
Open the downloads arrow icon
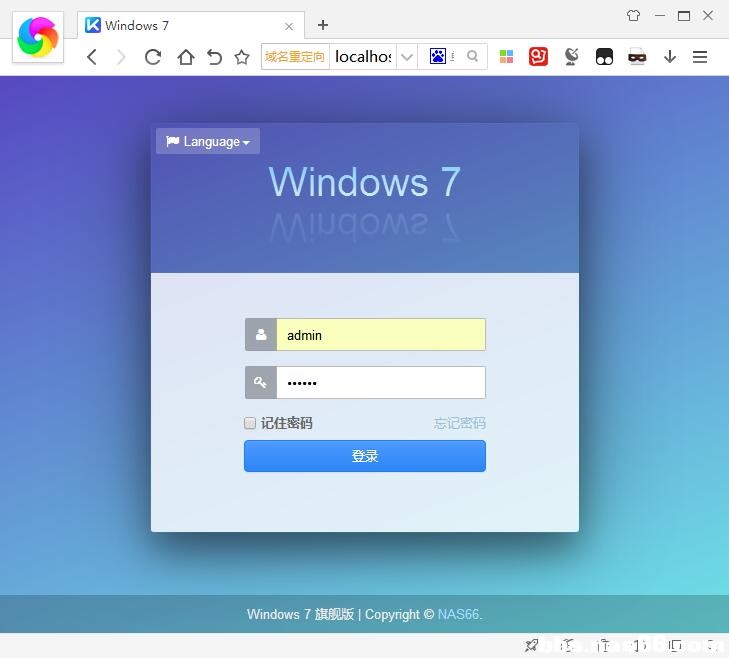coord(669,57)
